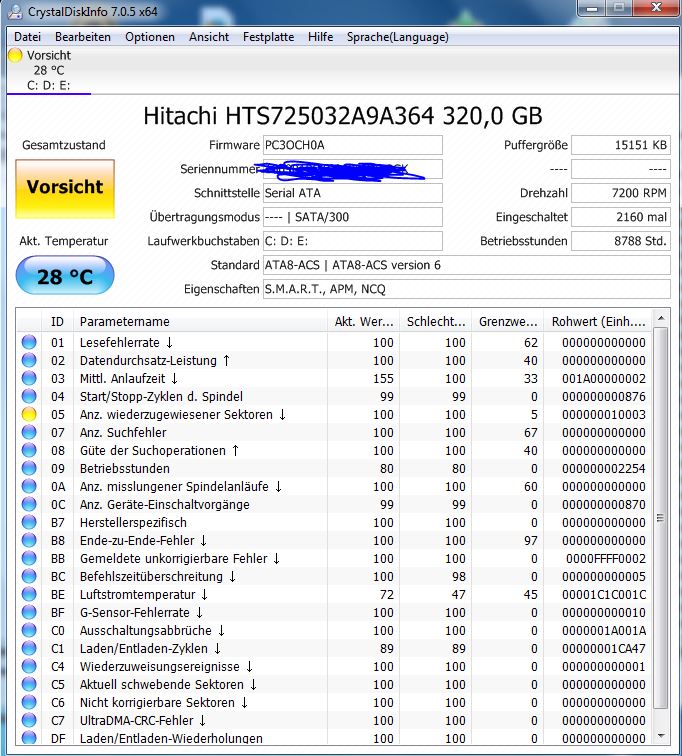Image resolution: width=682 pixels, height=756 pixels.
Task: Click status icon for Nicht korrigierbare Sektoren
Action: click(x=29, y=702)
